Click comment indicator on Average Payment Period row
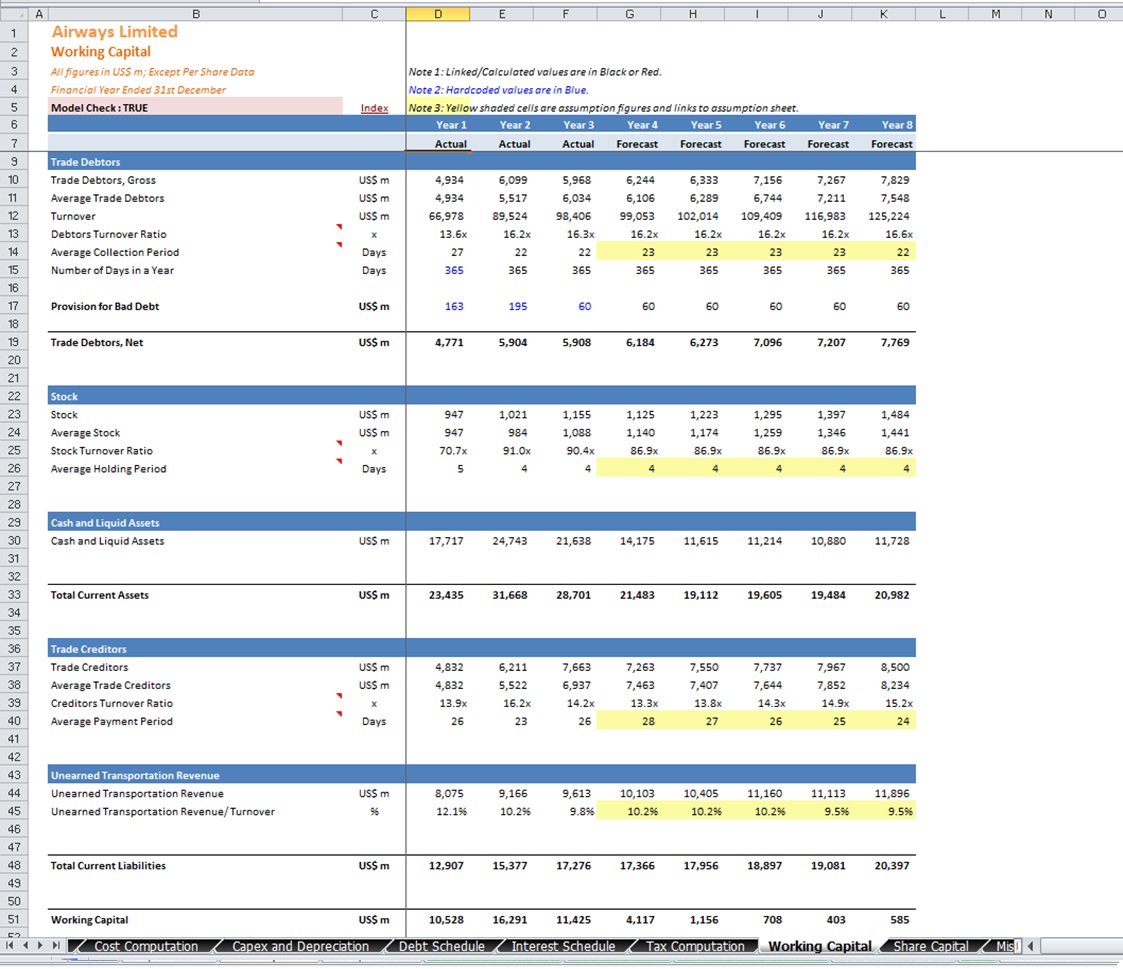Image resolution: width=1123 pixels, height=969 pixels. [x=339, y=714]
